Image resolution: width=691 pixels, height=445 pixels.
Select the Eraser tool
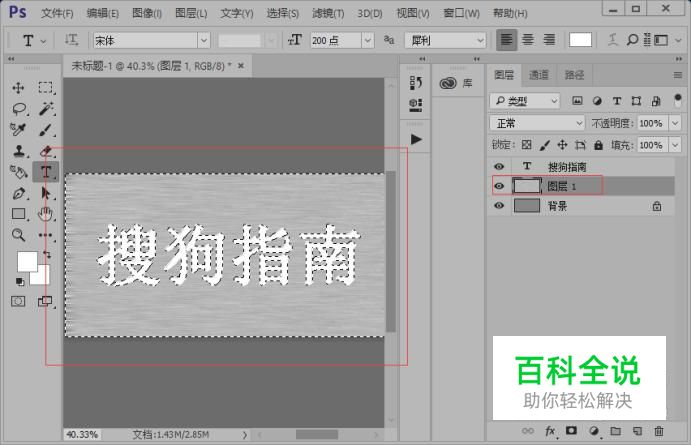pos(46,151)
